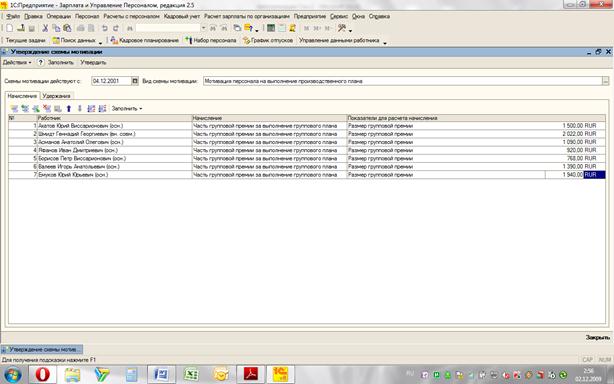Click the Undo arrow icon

(105, 28)
